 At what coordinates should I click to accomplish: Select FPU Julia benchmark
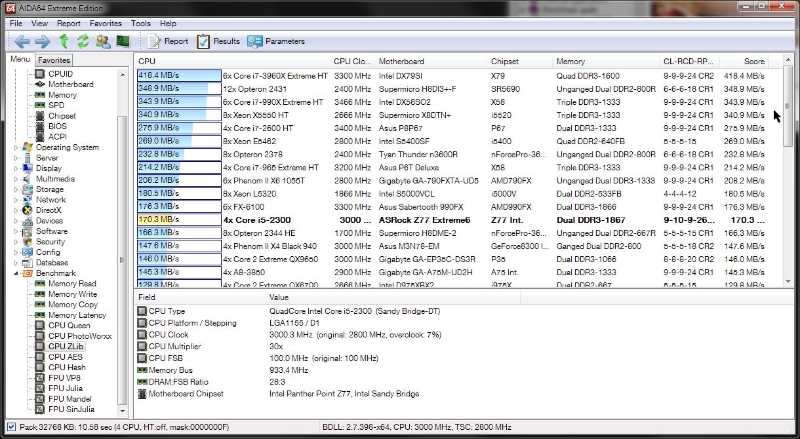click(x=65, y=388)
